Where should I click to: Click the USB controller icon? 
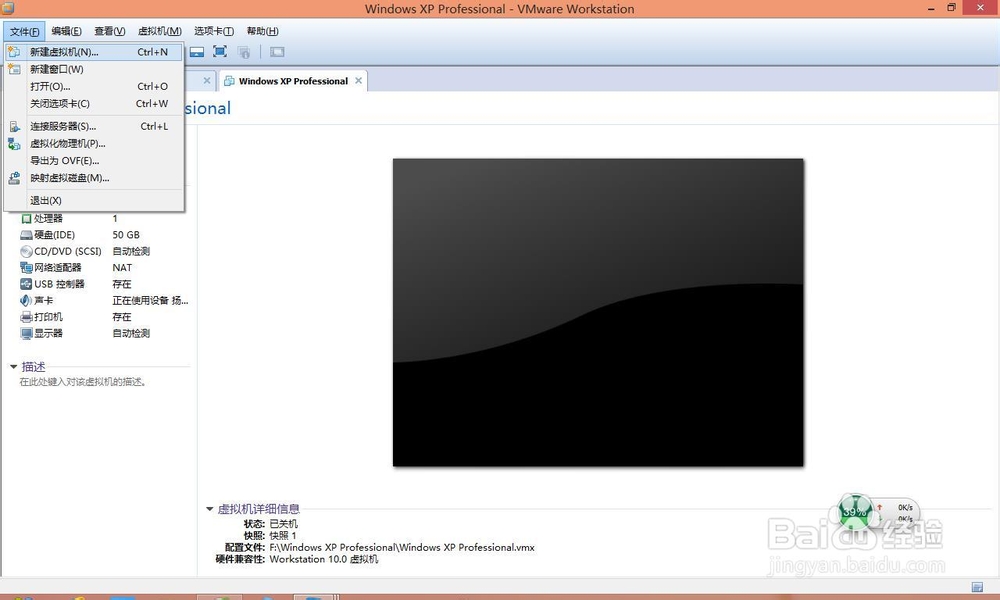[26, 284]
